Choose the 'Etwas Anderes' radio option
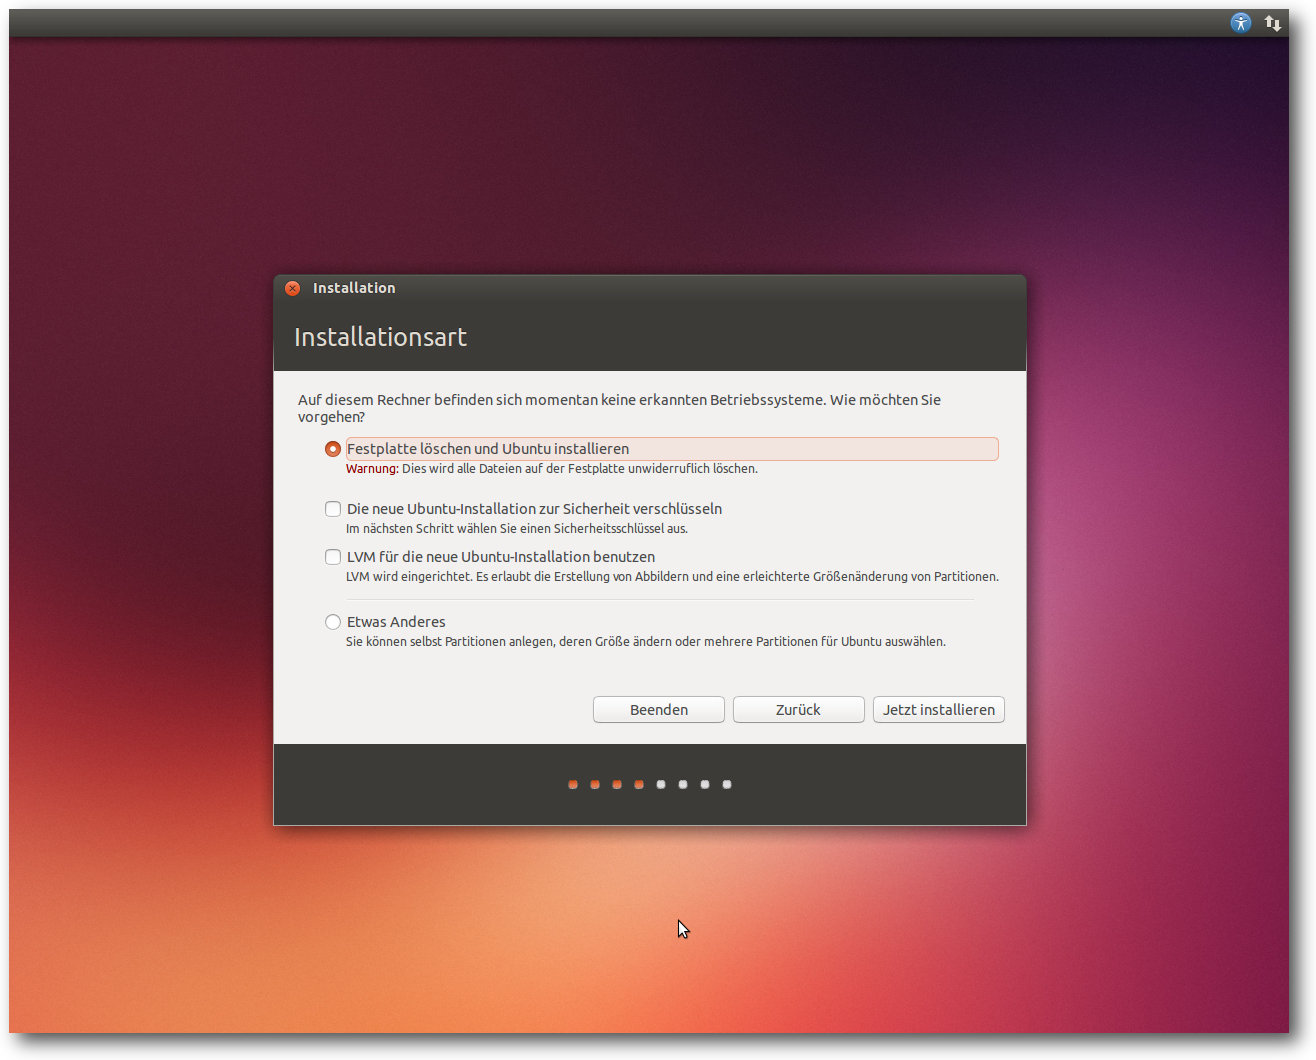Viewport: 1316px width, 1060px height. click(x=333, y=622)
